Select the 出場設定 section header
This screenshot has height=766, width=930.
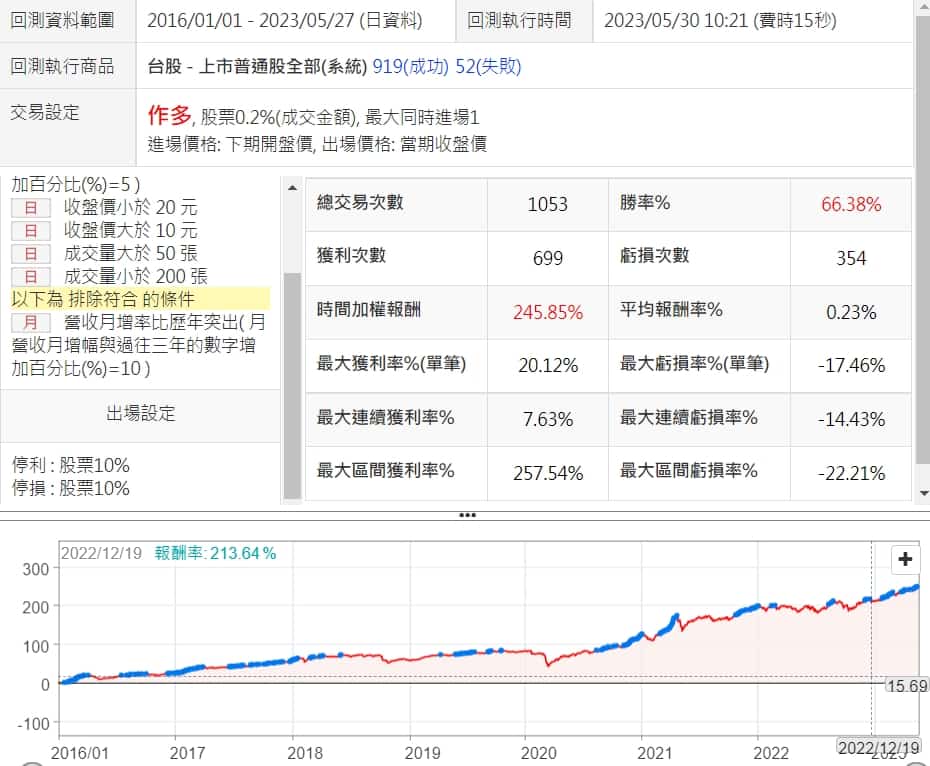tap(141, 414)
